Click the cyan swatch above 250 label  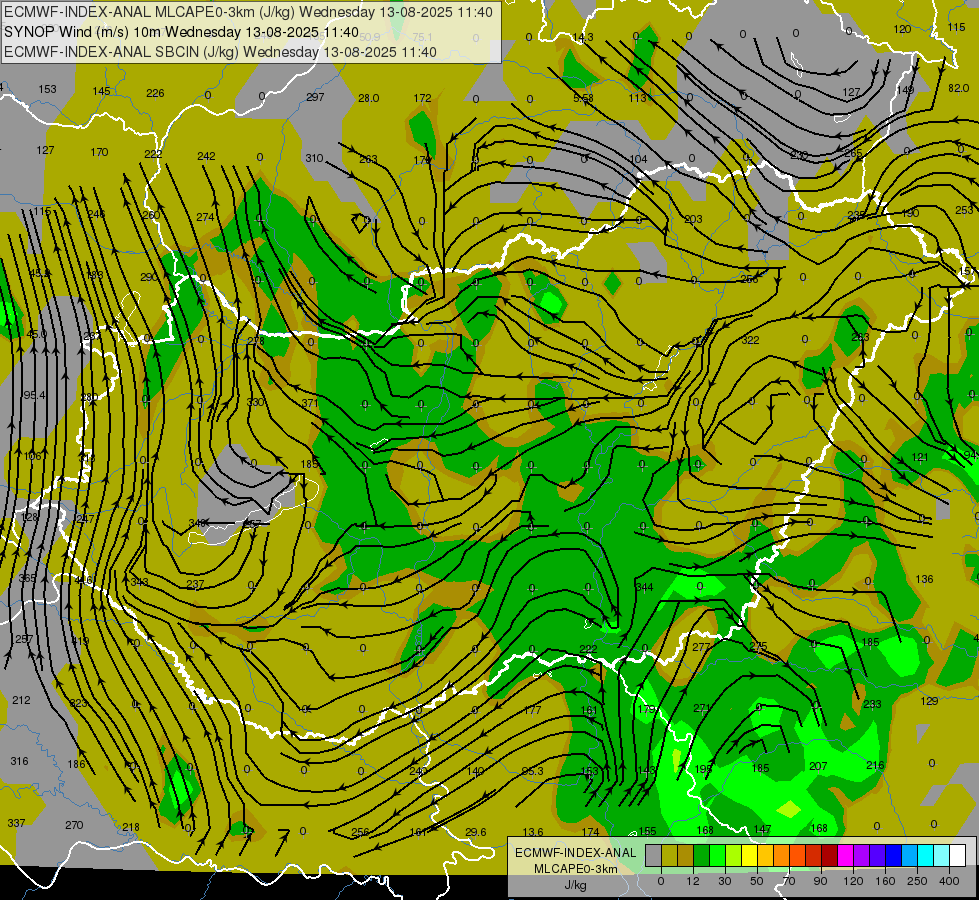tap(925, 855)
